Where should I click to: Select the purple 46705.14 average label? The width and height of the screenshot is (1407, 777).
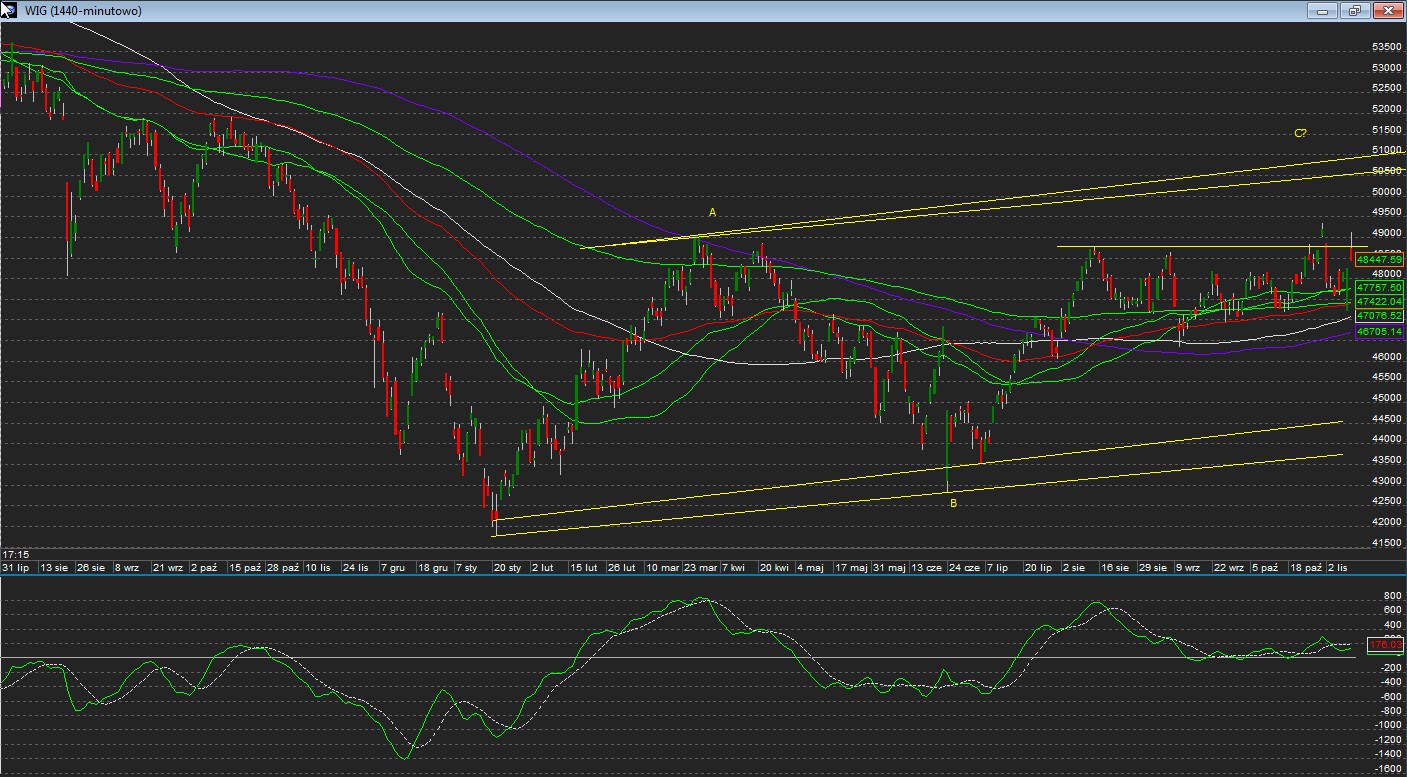pos(1379,331)
